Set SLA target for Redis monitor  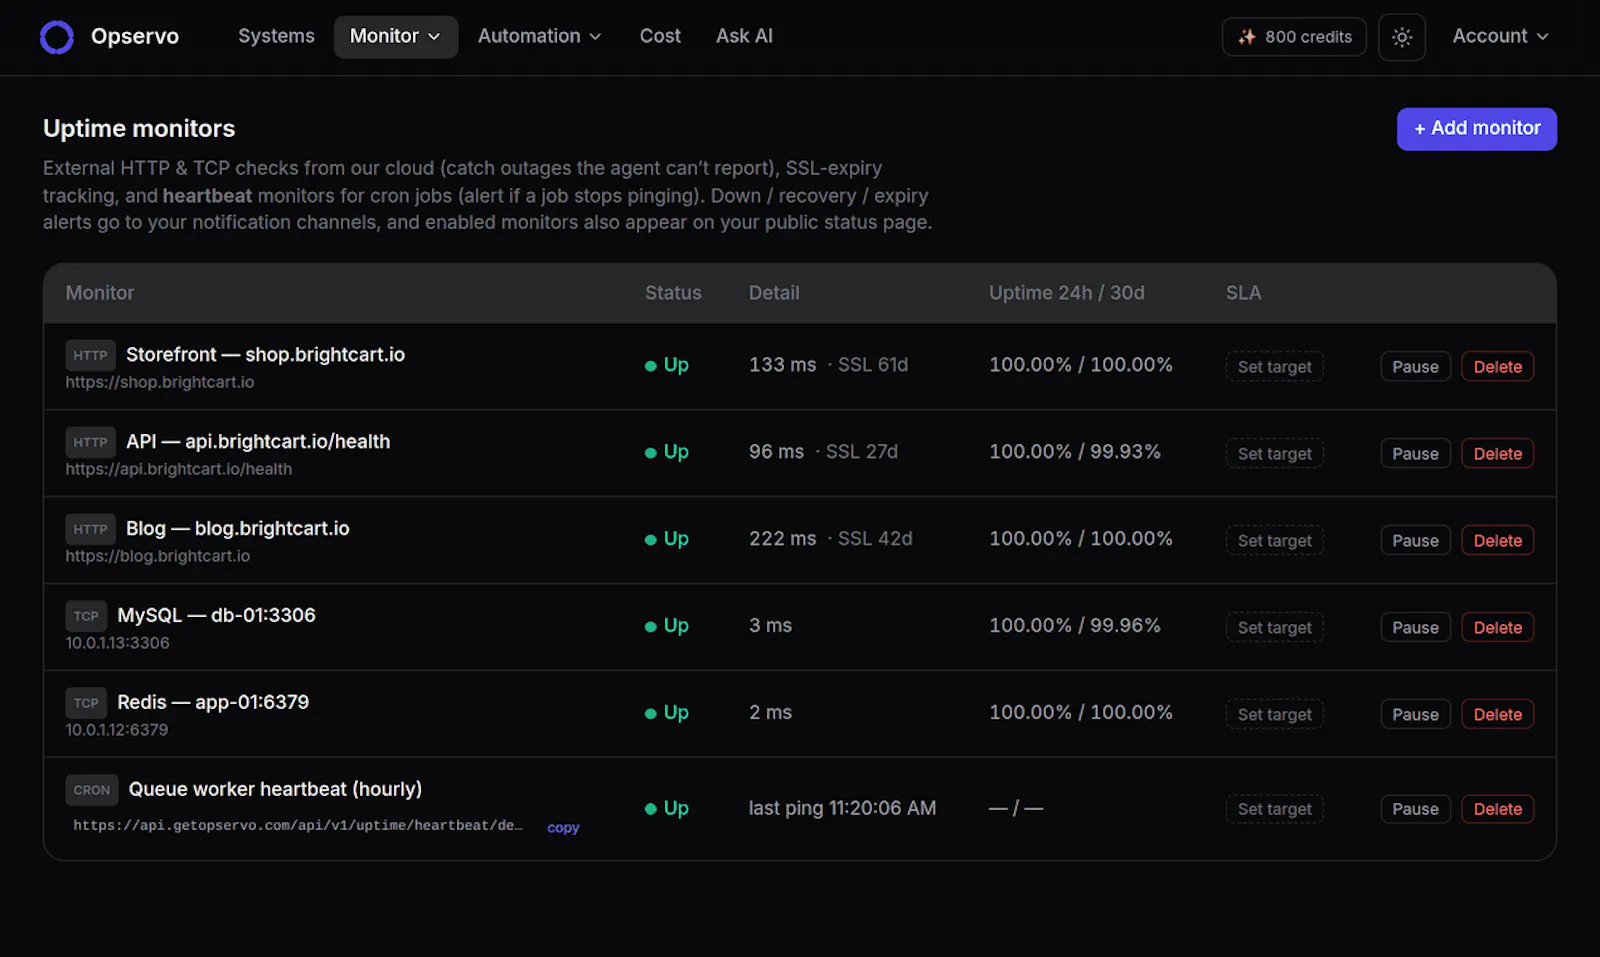[x=1274, y=715]
